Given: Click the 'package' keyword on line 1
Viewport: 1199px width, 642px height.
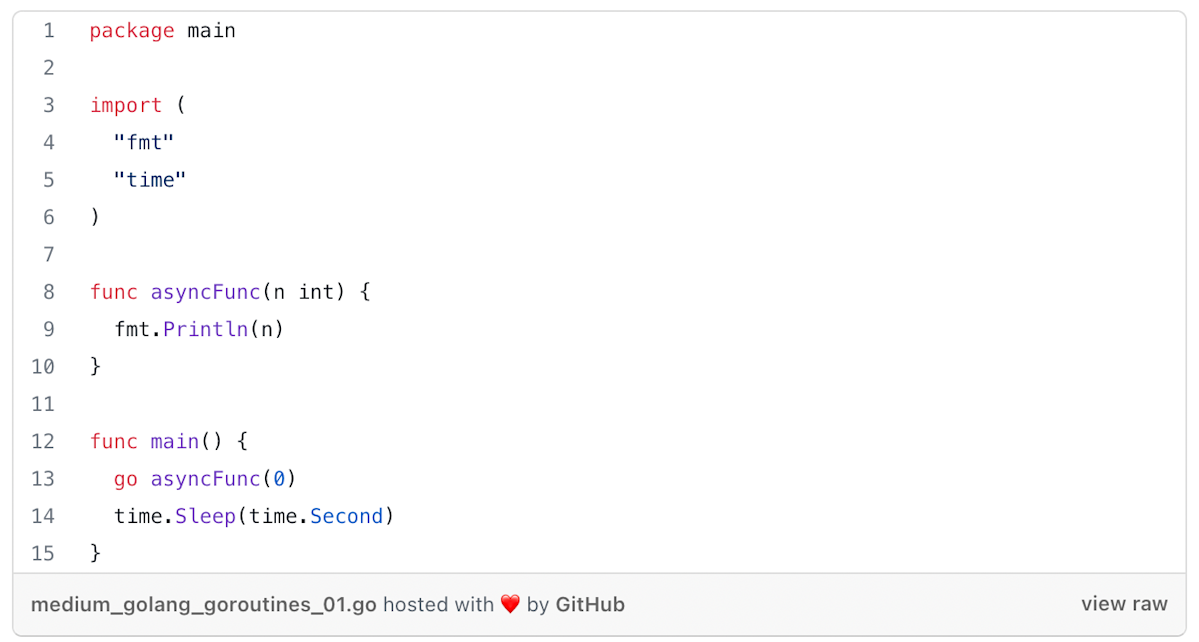Looking at the screenshot, I should coord(132,31).
